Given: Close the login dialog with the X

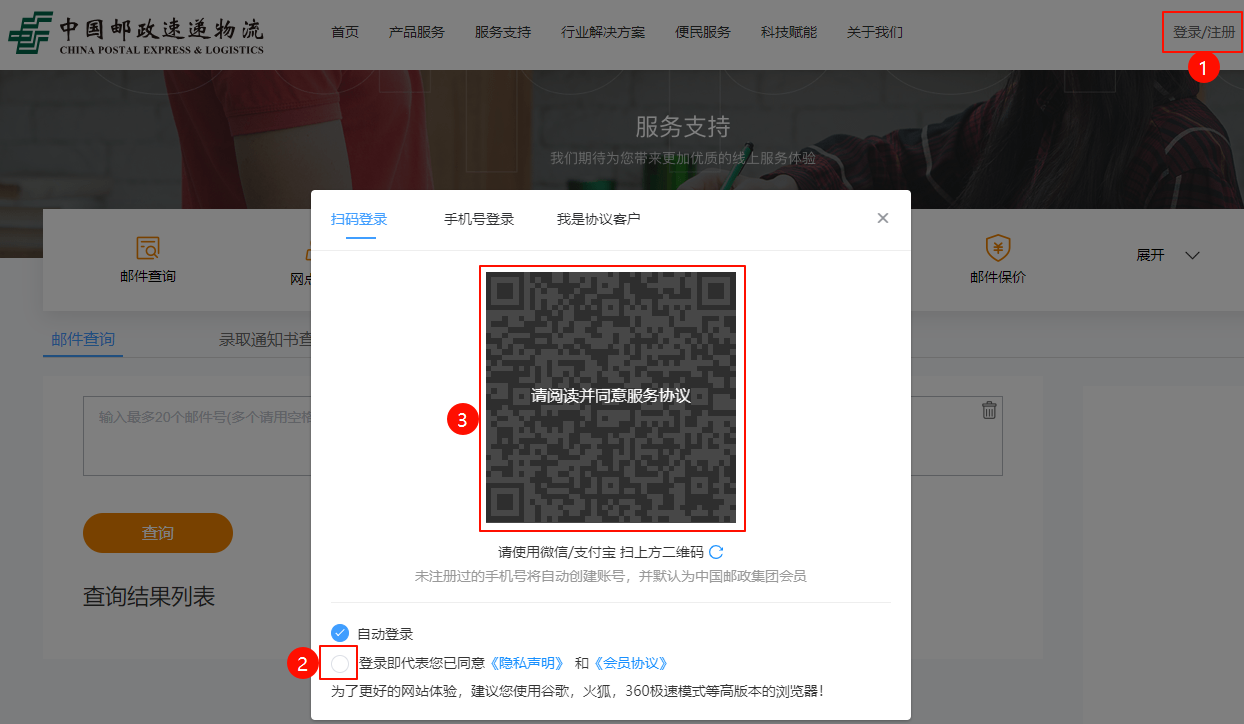Looking at the screenshot, I should (882, 218).
